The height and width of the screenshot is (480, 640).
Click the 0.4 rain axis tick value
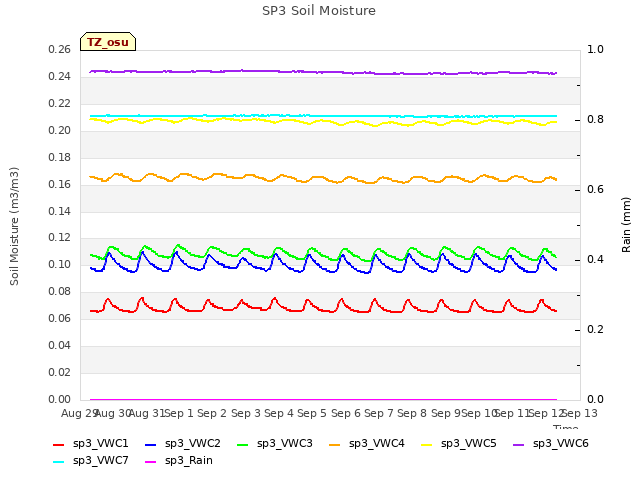[x=595, y=260]
